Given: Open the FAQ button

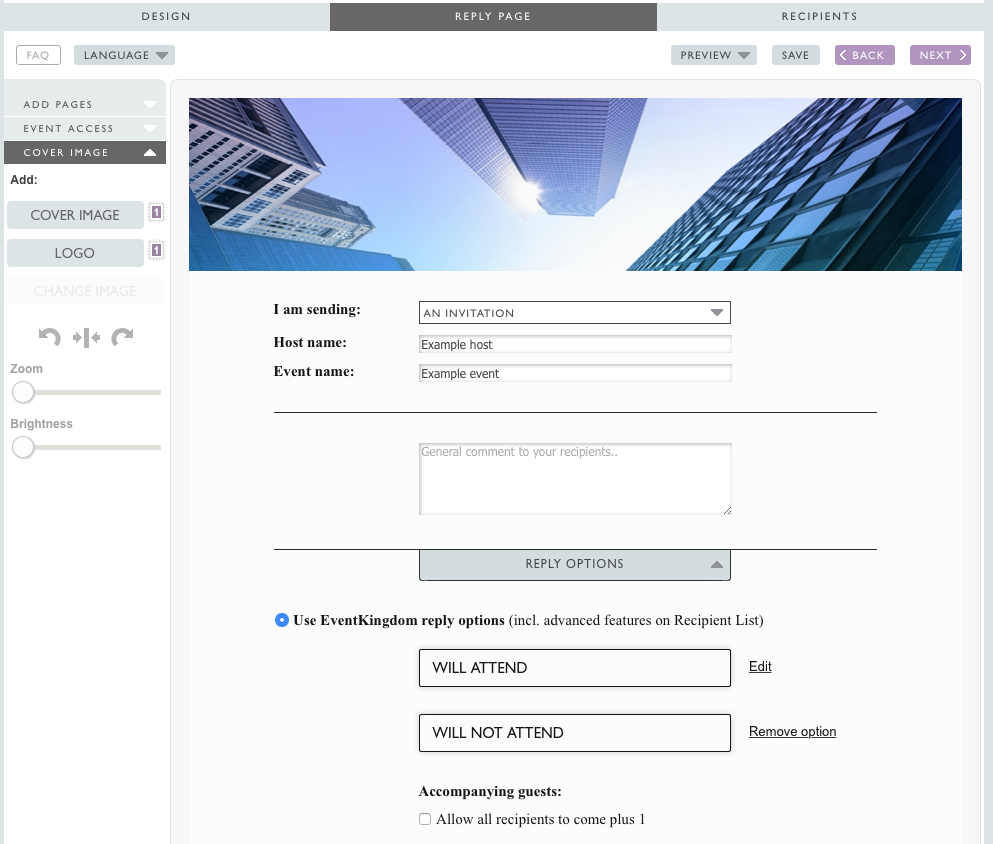Looking at the screenshot, I should click(x=38, y=55).
